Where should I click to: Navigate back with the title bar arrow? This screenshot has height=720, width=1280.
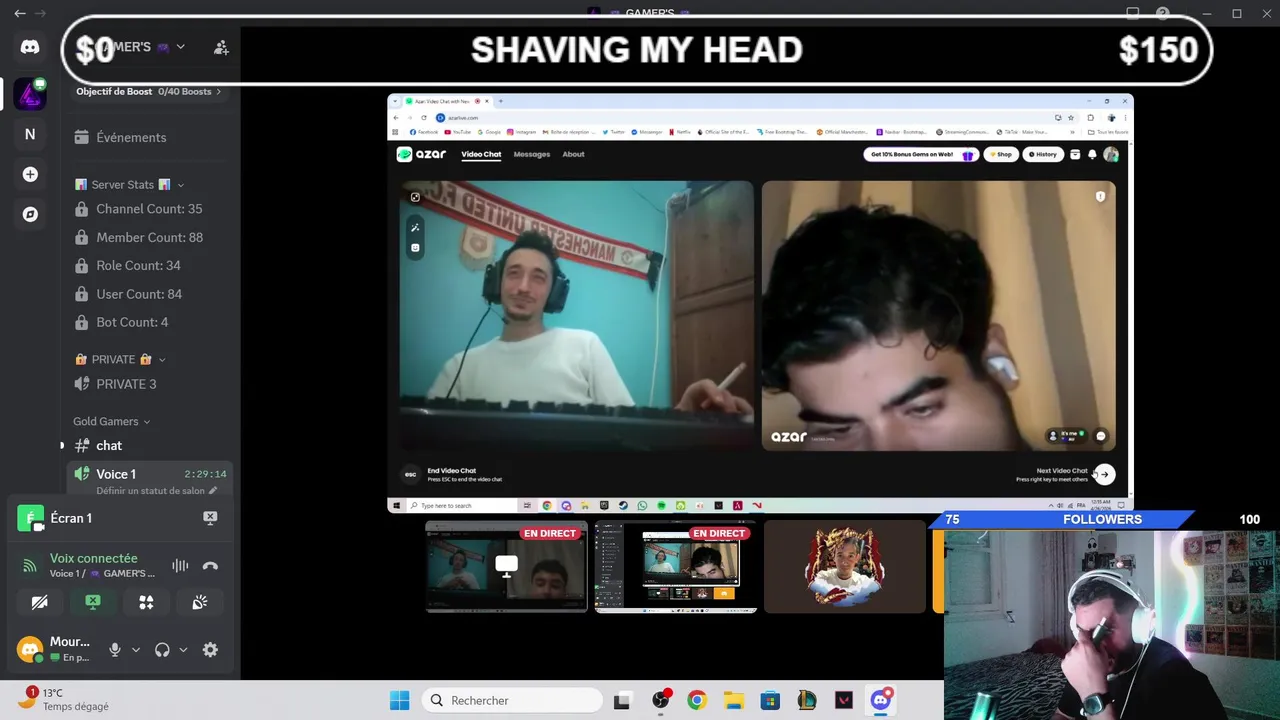click(x=19, y=13)
